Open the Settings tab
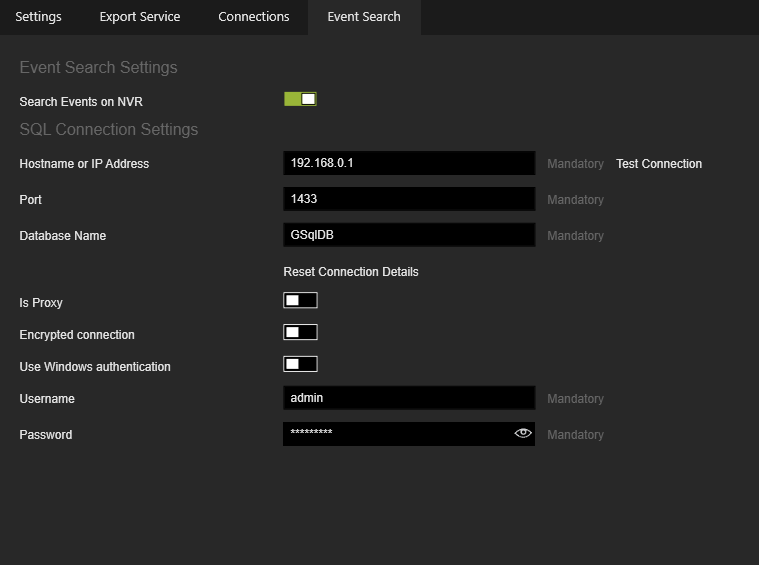The image size is (759, 565). coord(38,17)
